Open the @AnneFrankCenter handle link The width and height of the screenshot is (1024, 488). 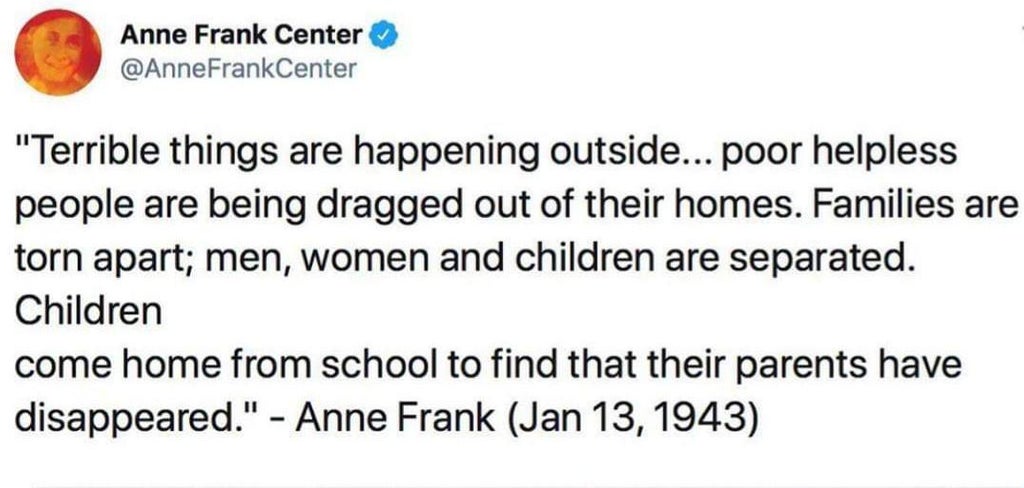tap(238, 68)
